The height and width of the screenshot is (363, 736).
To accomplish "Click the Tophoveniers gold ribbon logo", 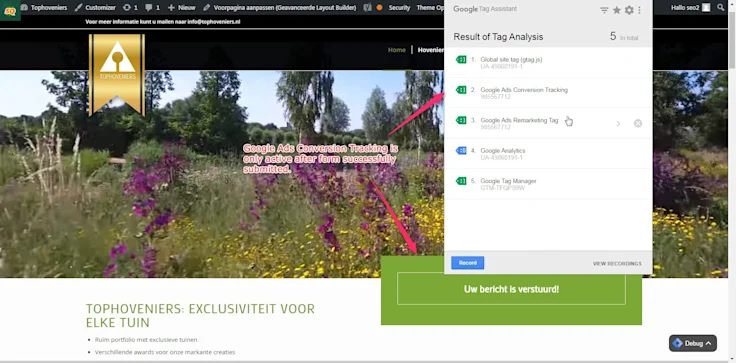I will (116, 74).
